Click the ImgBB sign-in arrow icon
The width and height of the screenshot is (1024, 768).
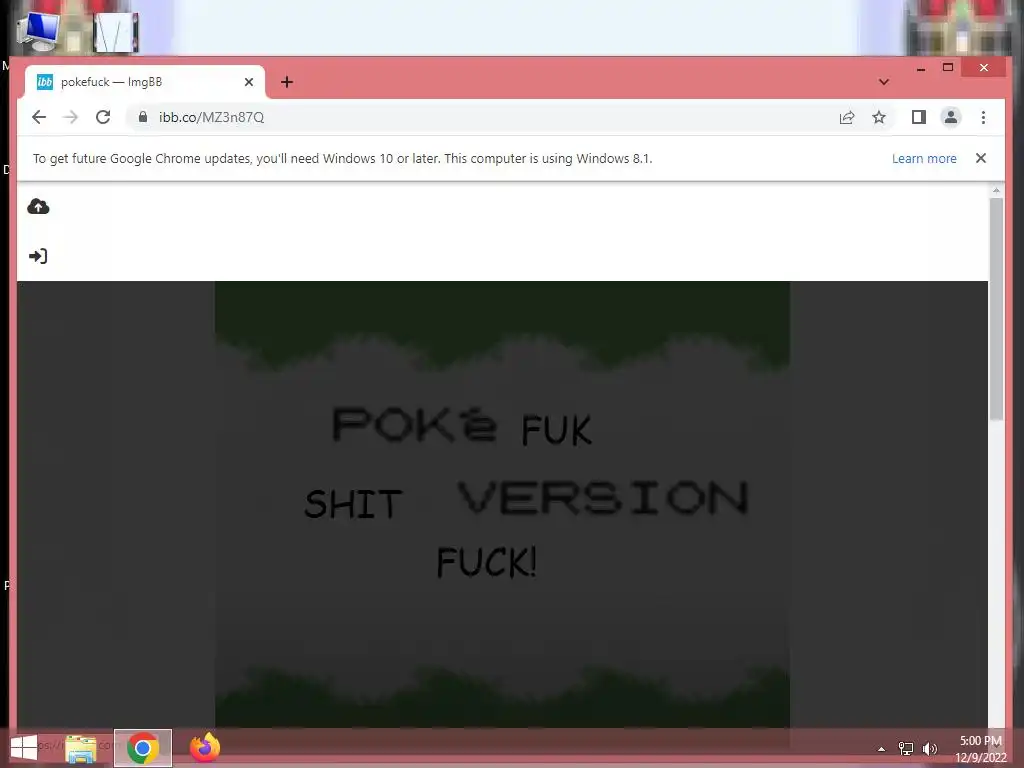coord(38,256)
